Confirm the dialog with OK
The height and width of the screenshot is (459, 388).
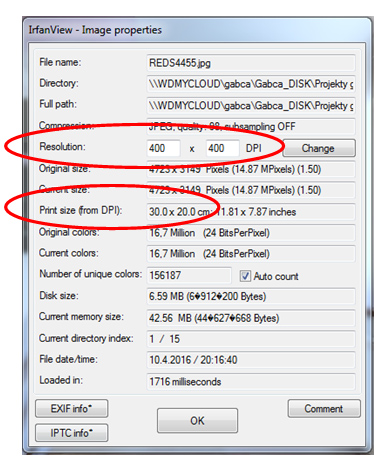(197, 421)
